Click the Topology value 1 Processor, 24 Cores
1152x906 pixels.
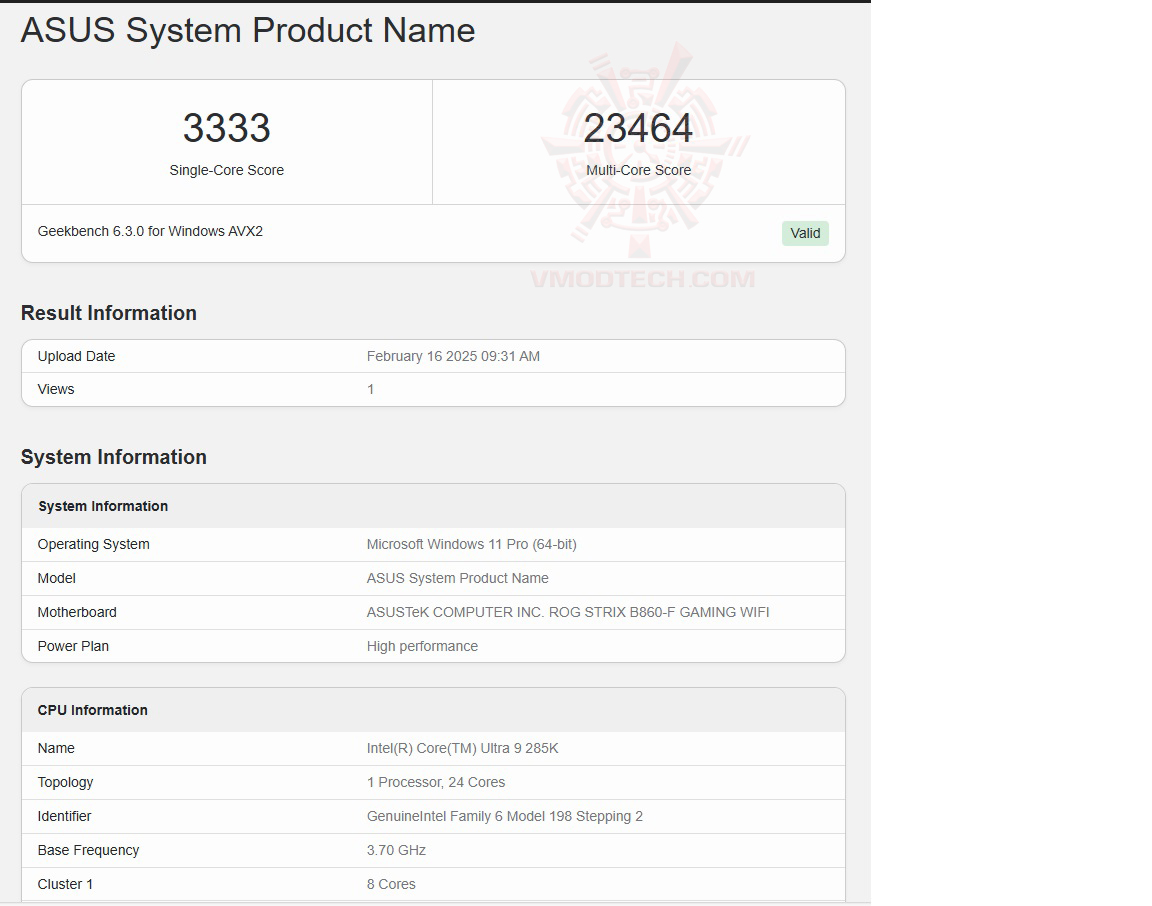436,782
